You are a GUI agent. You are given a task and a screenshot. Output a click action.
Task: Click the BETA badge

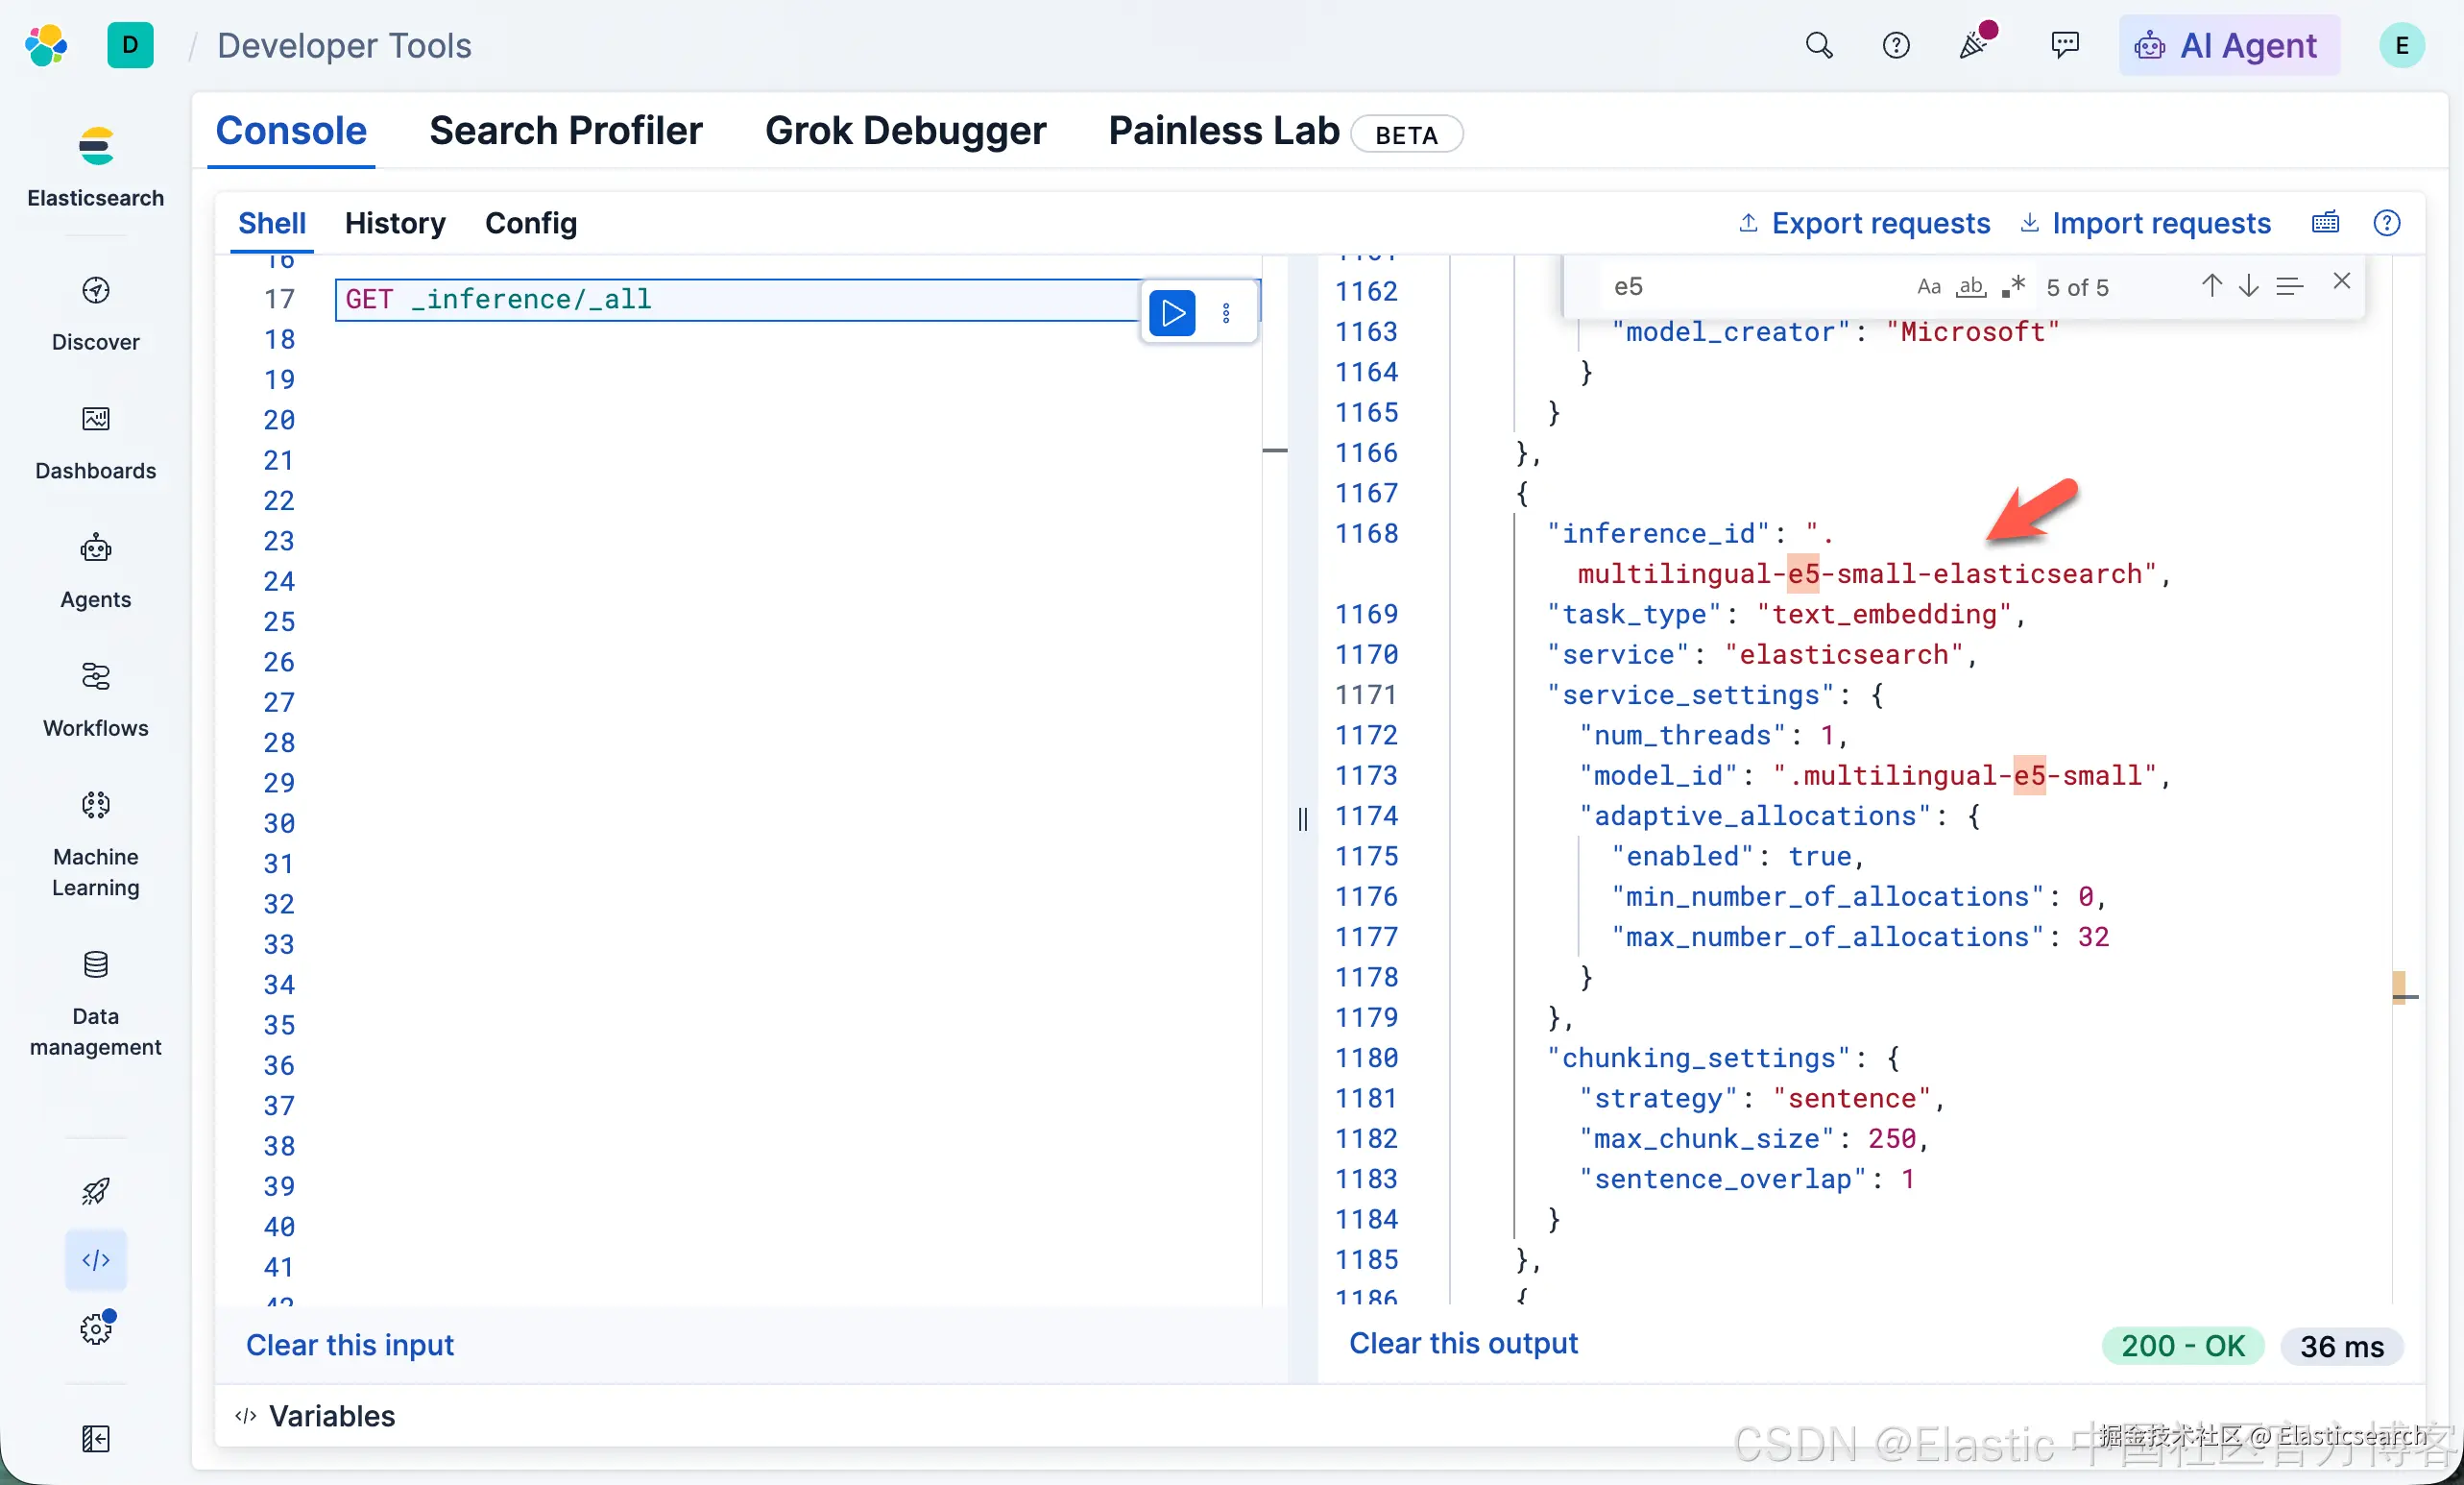point(1406,134)
